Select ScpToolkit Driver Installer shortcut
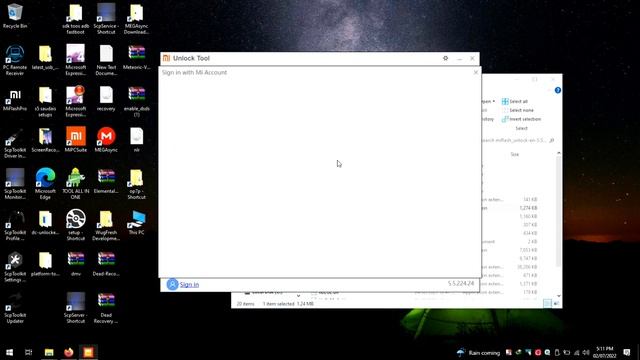 [x=15, y=143]
